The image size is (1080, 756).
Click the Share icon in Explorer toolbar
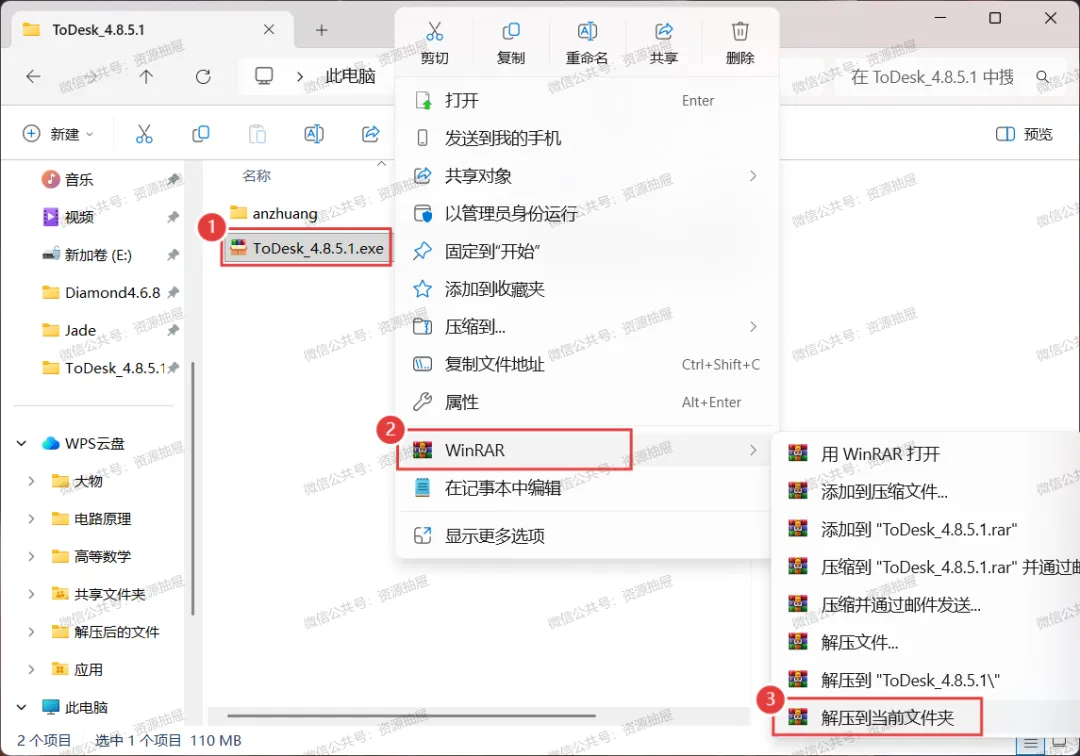tap(371, 134)
